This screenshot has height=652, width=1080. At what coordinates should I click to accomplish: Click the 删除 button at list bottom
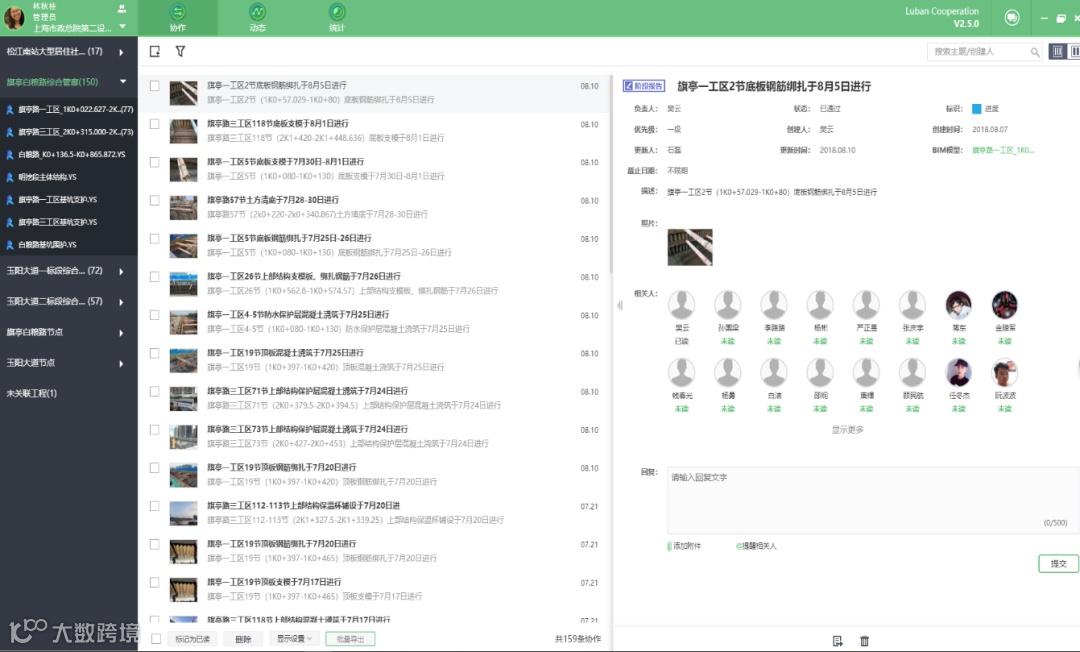(243, 639)
